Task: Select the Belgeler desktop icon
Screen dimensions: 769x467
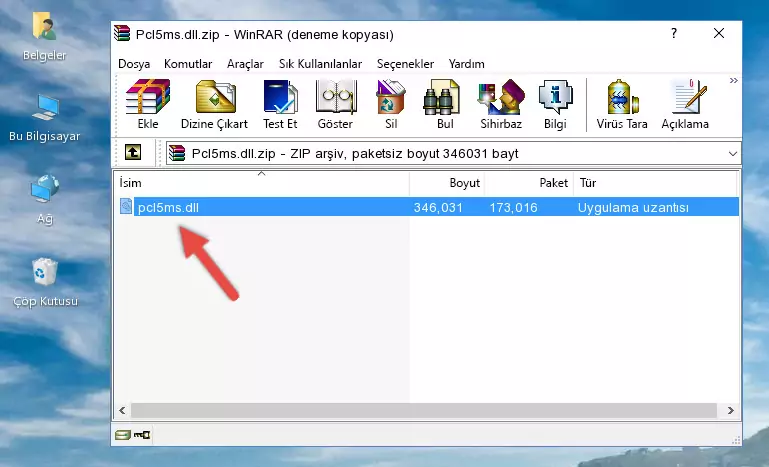Action: [x=44, y=37]
